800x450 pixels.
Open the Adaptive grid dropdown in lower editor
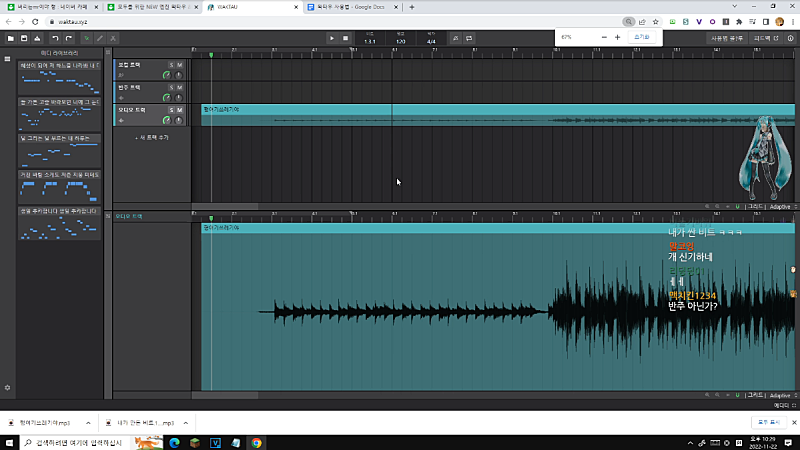click(x=777, y=396)
